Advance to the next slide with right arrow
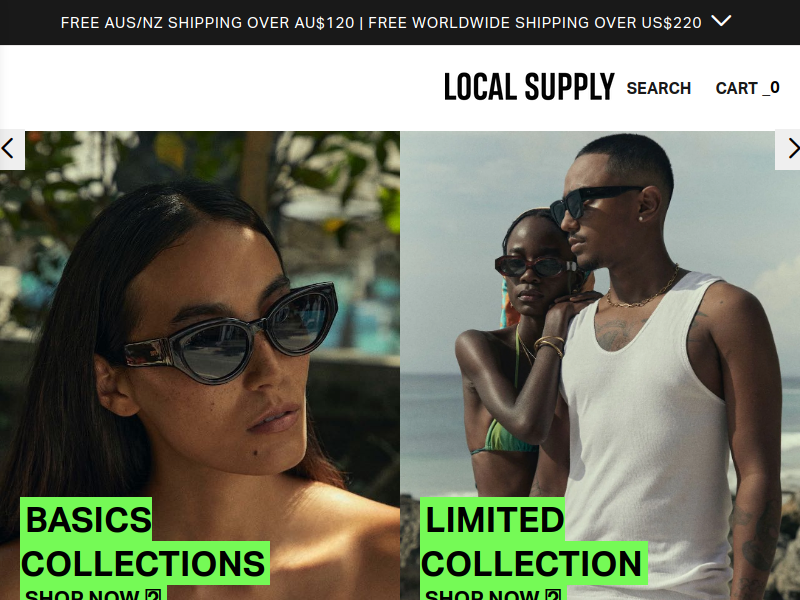The height and width of the screenshot is (600, 800). 788,149
